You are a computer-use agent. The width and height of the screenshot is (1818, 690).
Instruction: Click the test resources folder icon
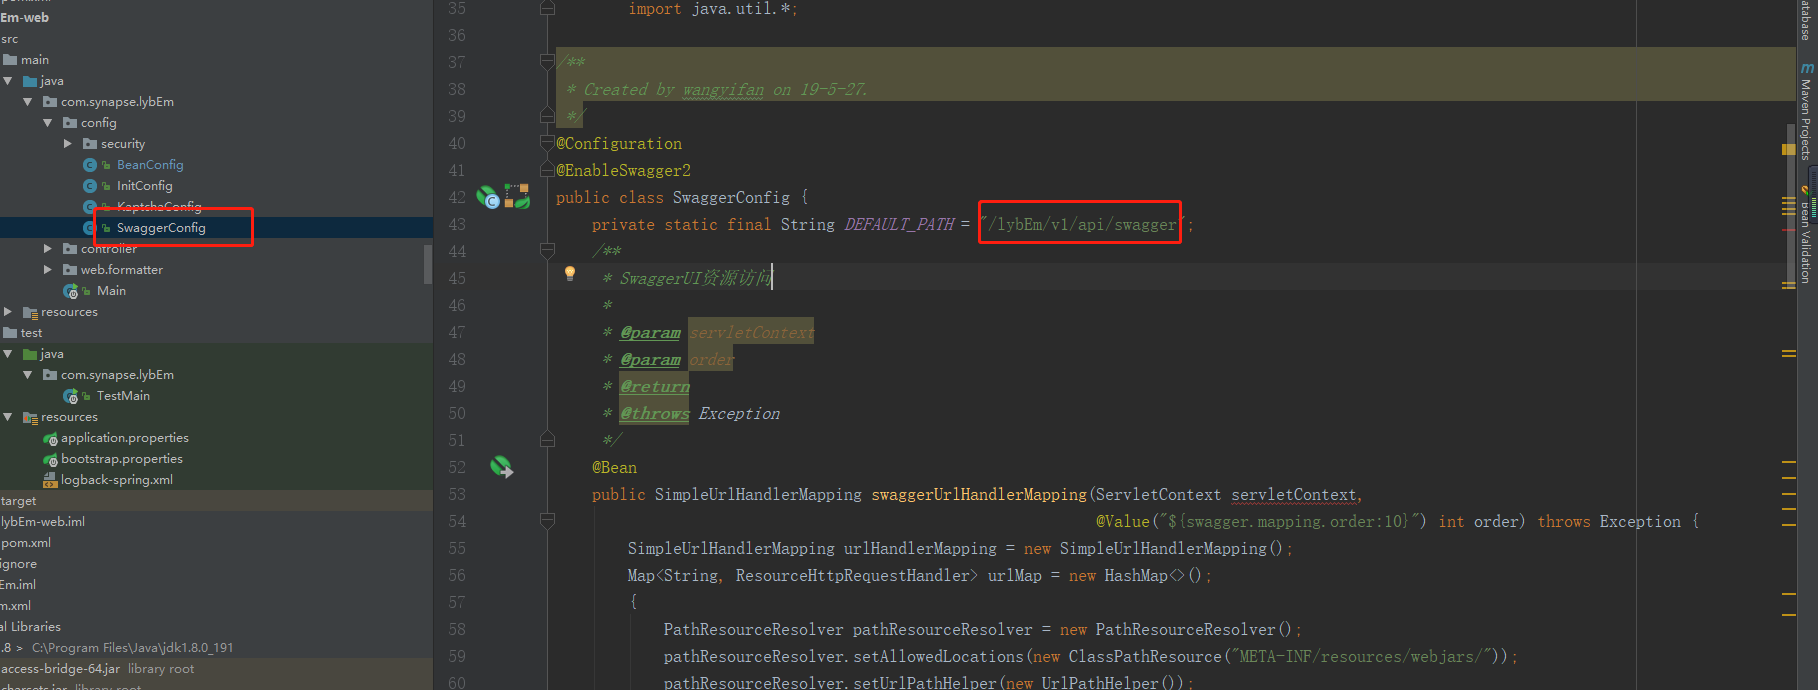tap(30, 417)
